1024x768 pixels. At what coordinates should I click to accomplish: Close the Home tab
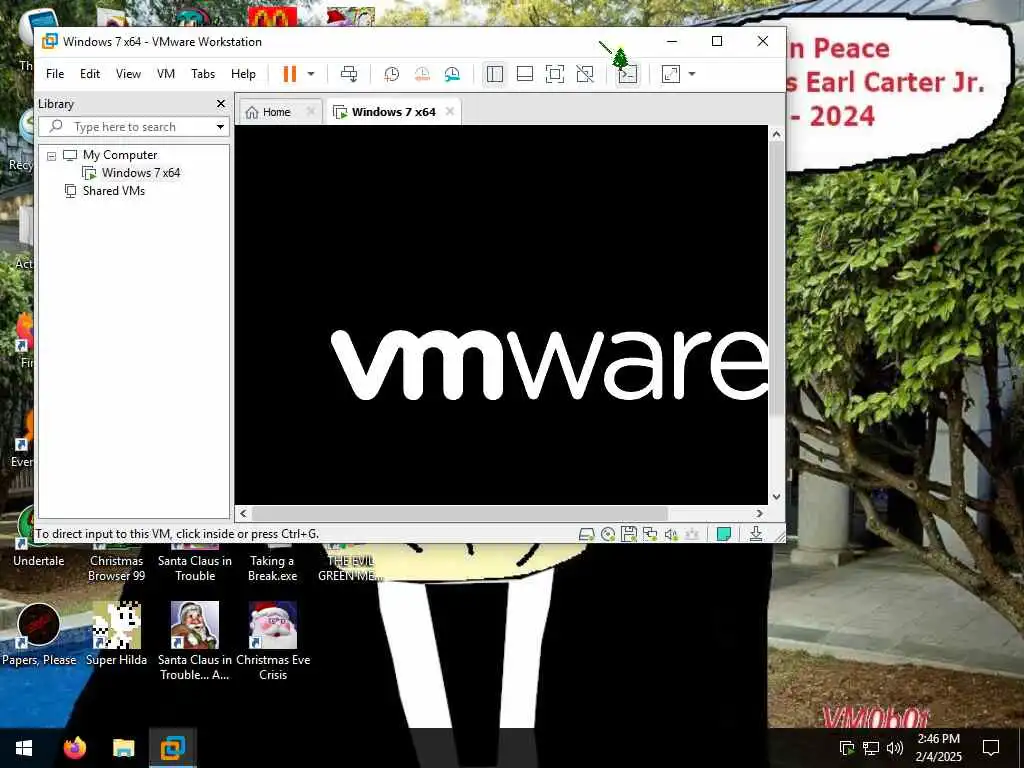[x=312, y=112]
